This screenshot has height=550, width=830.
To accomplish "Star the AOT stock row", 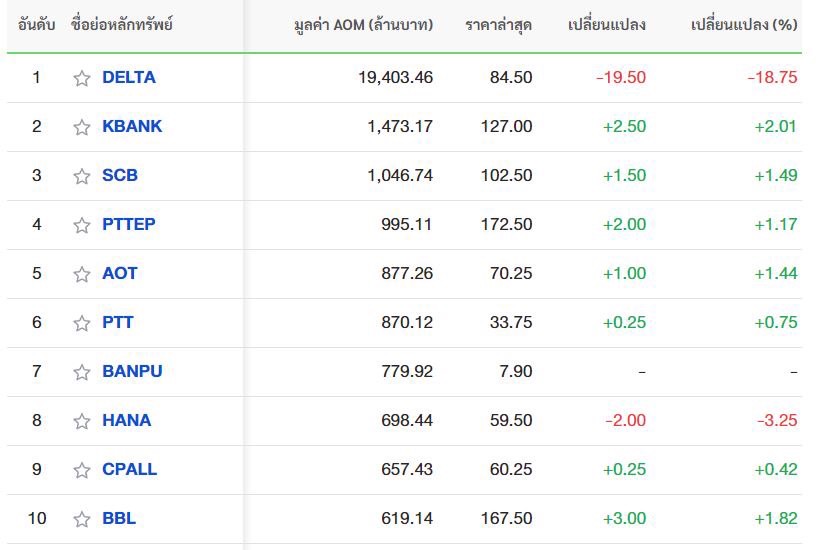I will point(82,274).
